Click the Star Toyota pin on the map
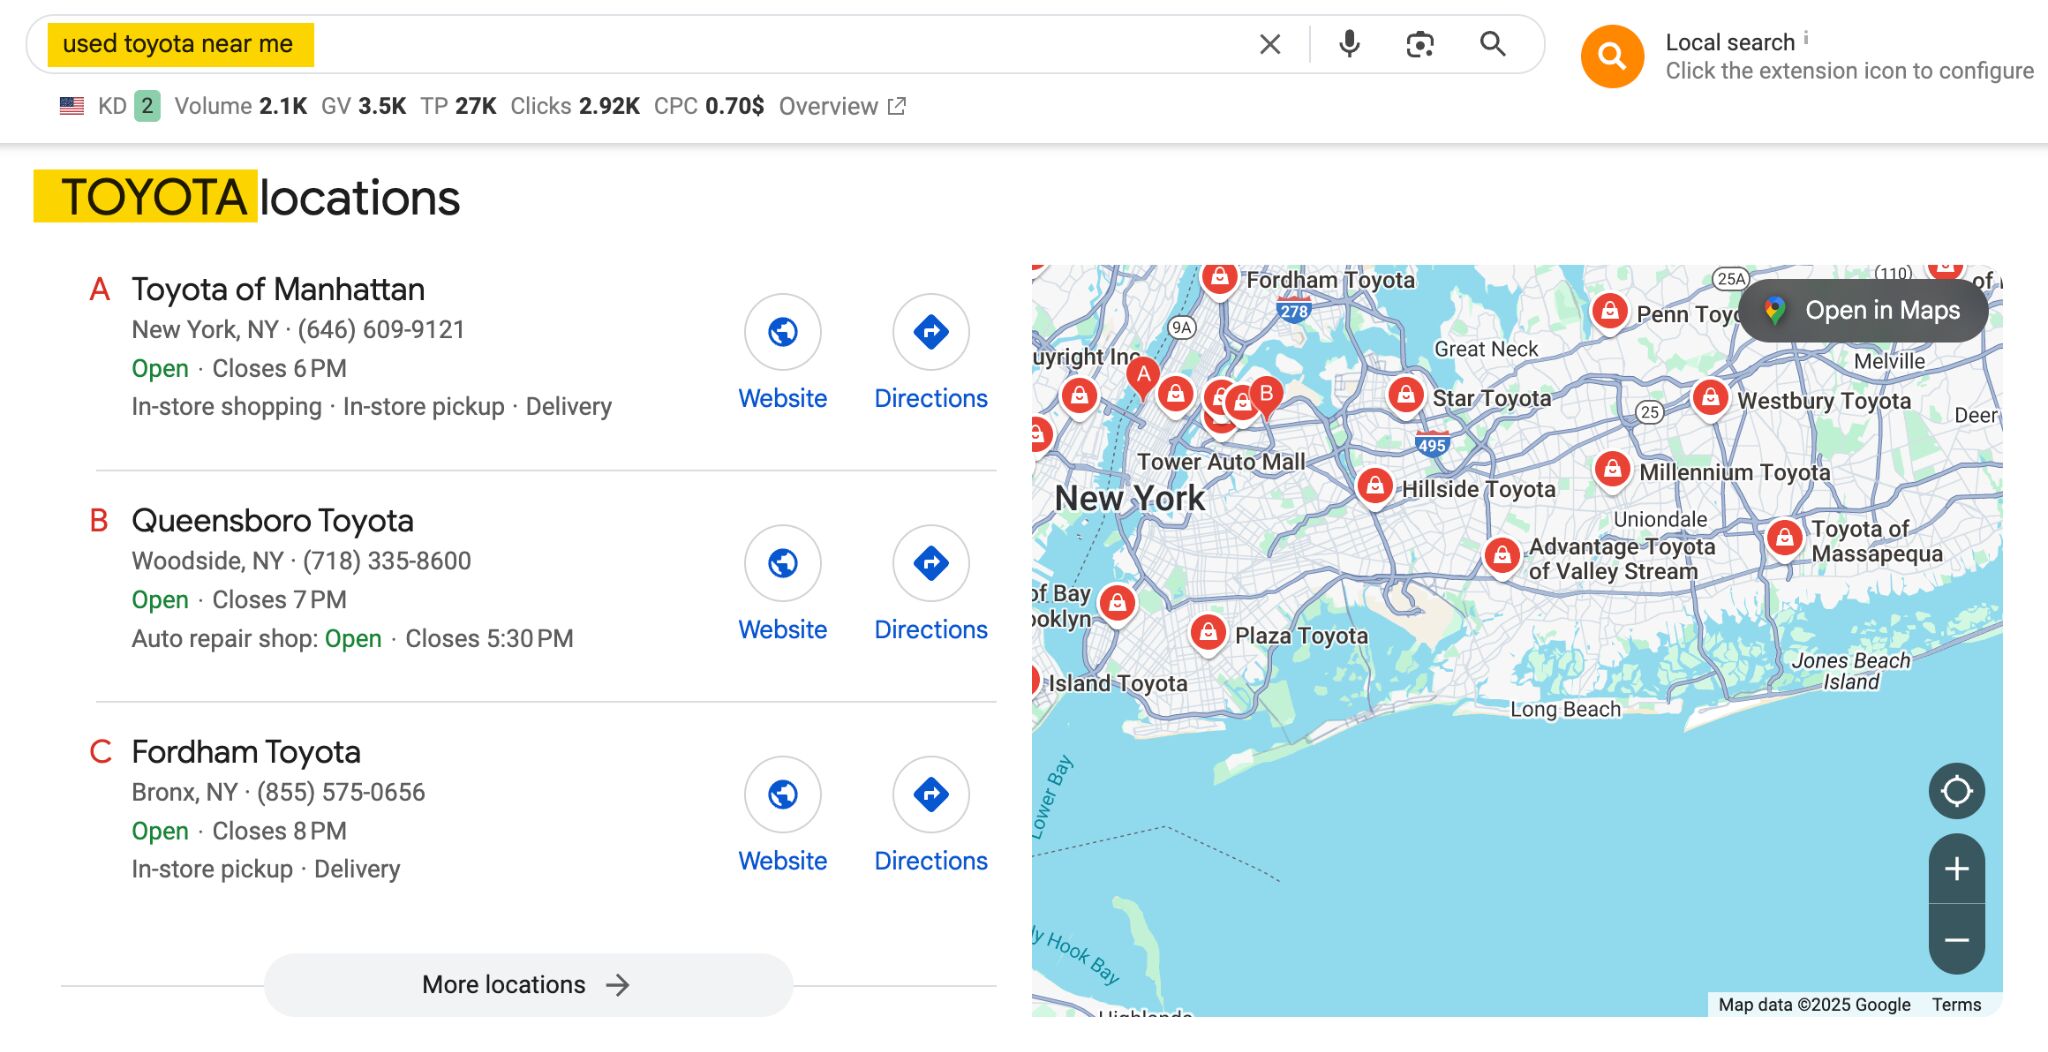 point(1406,396)
